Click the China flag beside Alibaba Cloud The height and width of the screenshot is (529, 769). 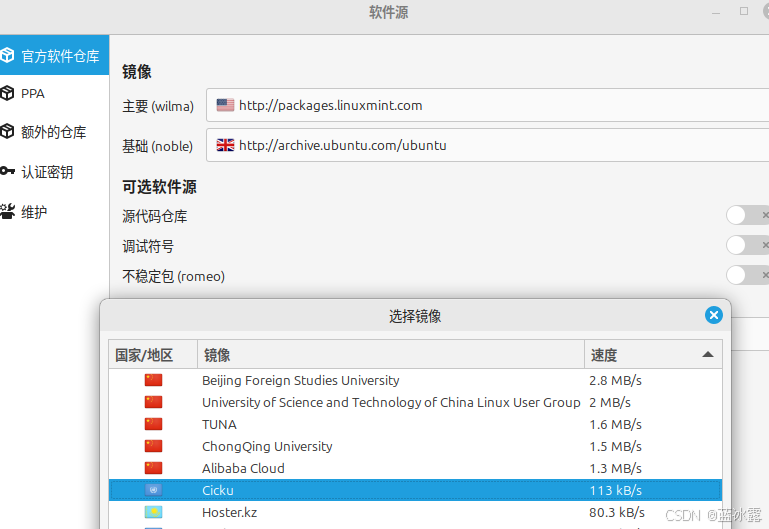coord(153,468)
